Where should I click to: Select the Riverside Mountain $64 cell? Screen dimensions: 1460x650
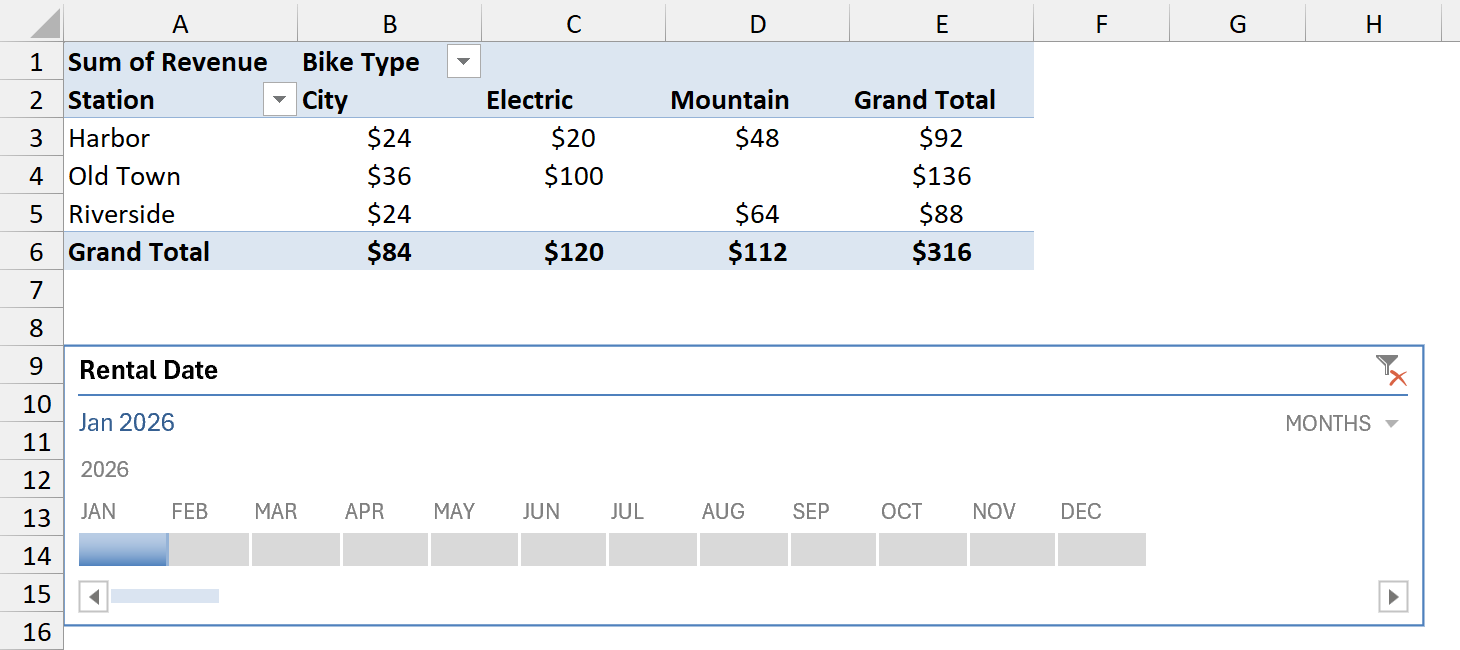[x=758, y=214]
